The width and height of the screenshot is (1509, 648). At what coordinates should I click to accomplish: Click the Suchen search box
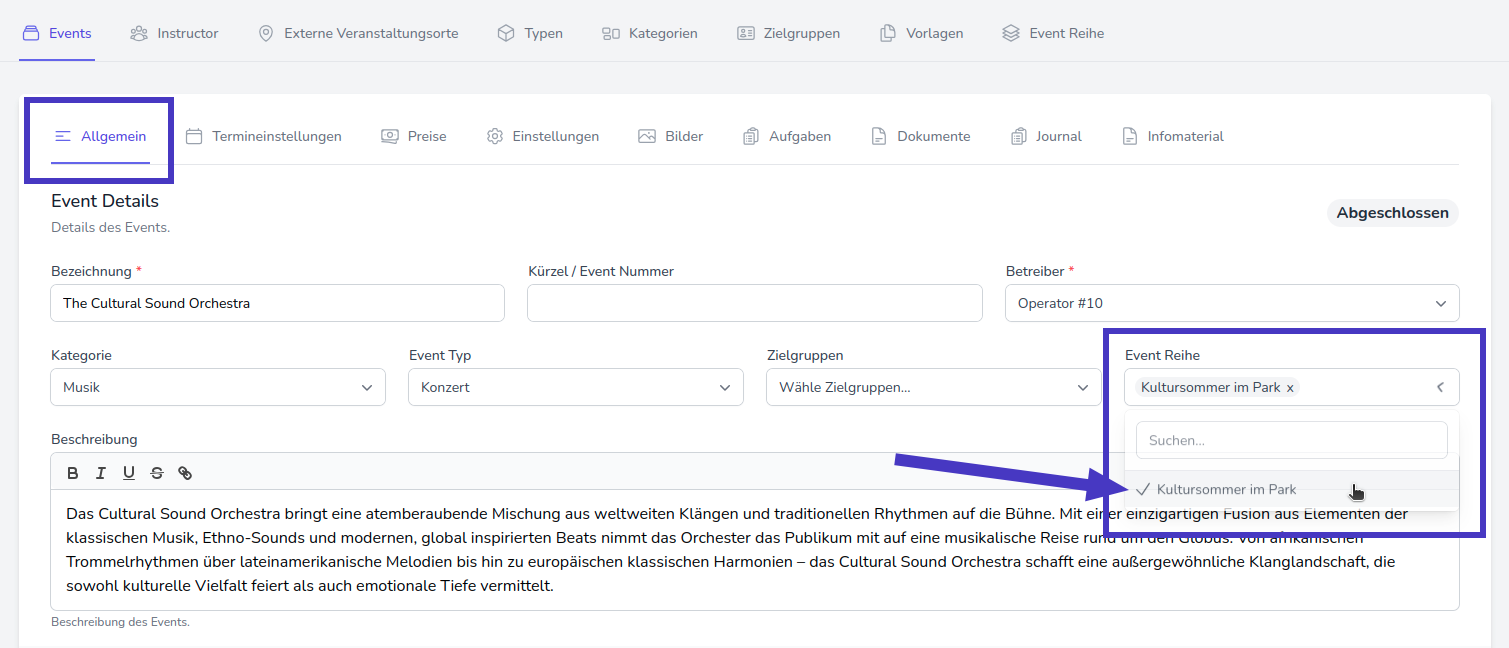1291,440
